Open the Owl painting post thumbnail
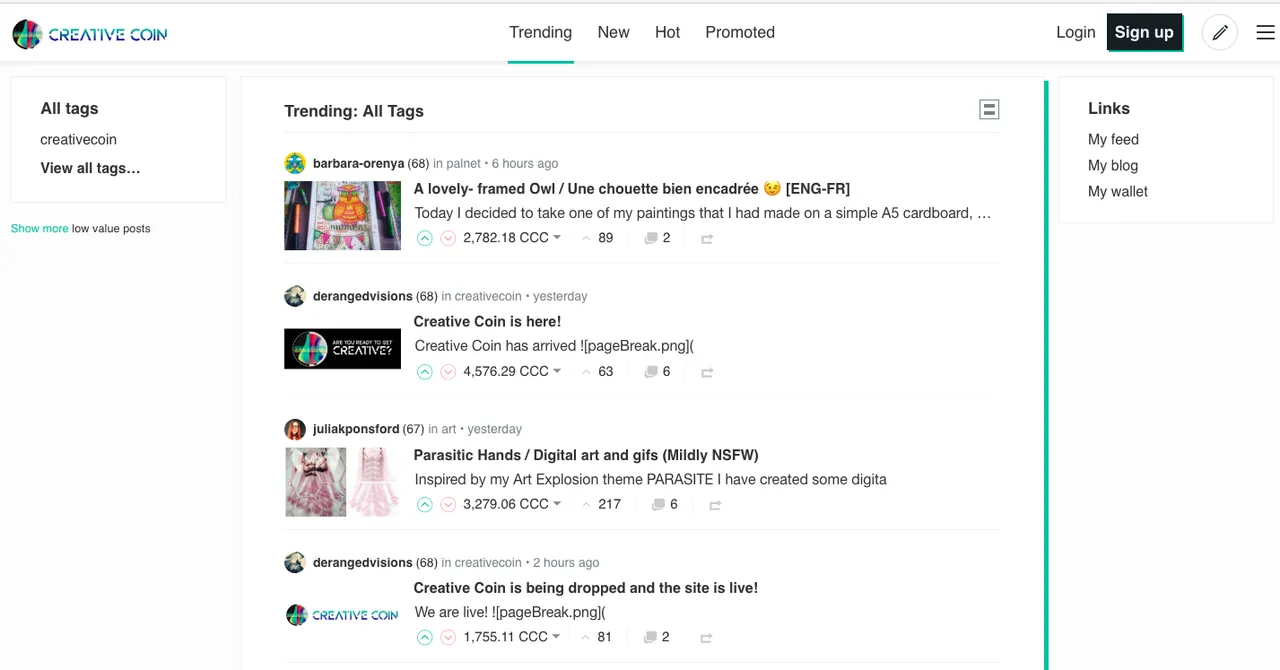1280x670 pixels. click(x=342, y=215)
